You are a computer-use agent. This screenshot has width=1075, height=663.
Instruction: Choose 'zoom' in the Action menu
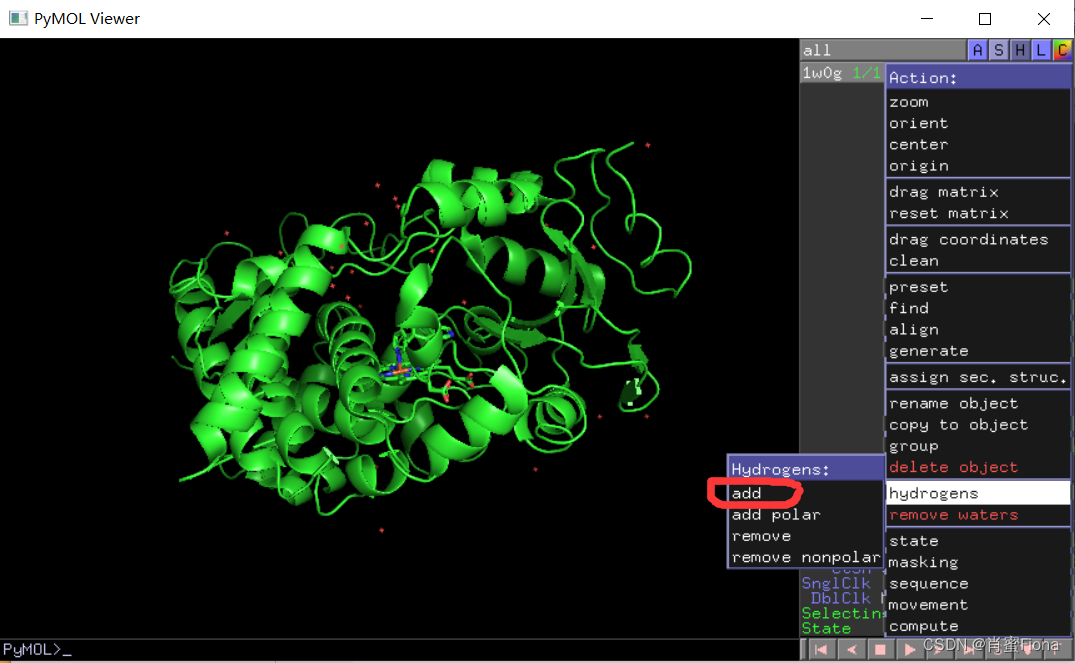[x=978, y=101]
